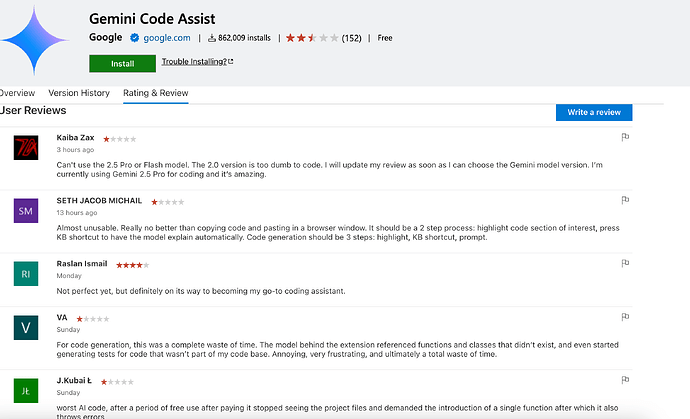Screen dimensions: 690x419
Task: Open the Version History tab
Action: [79, 93]
